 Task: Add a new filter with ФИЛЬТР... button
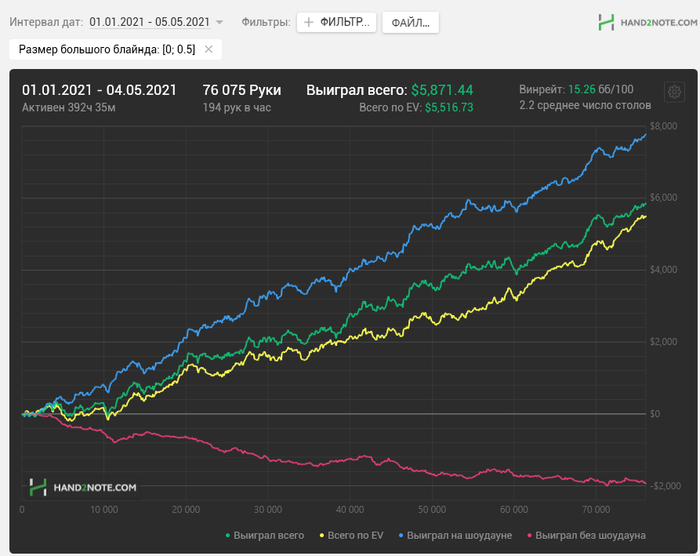tap(337, 22)
